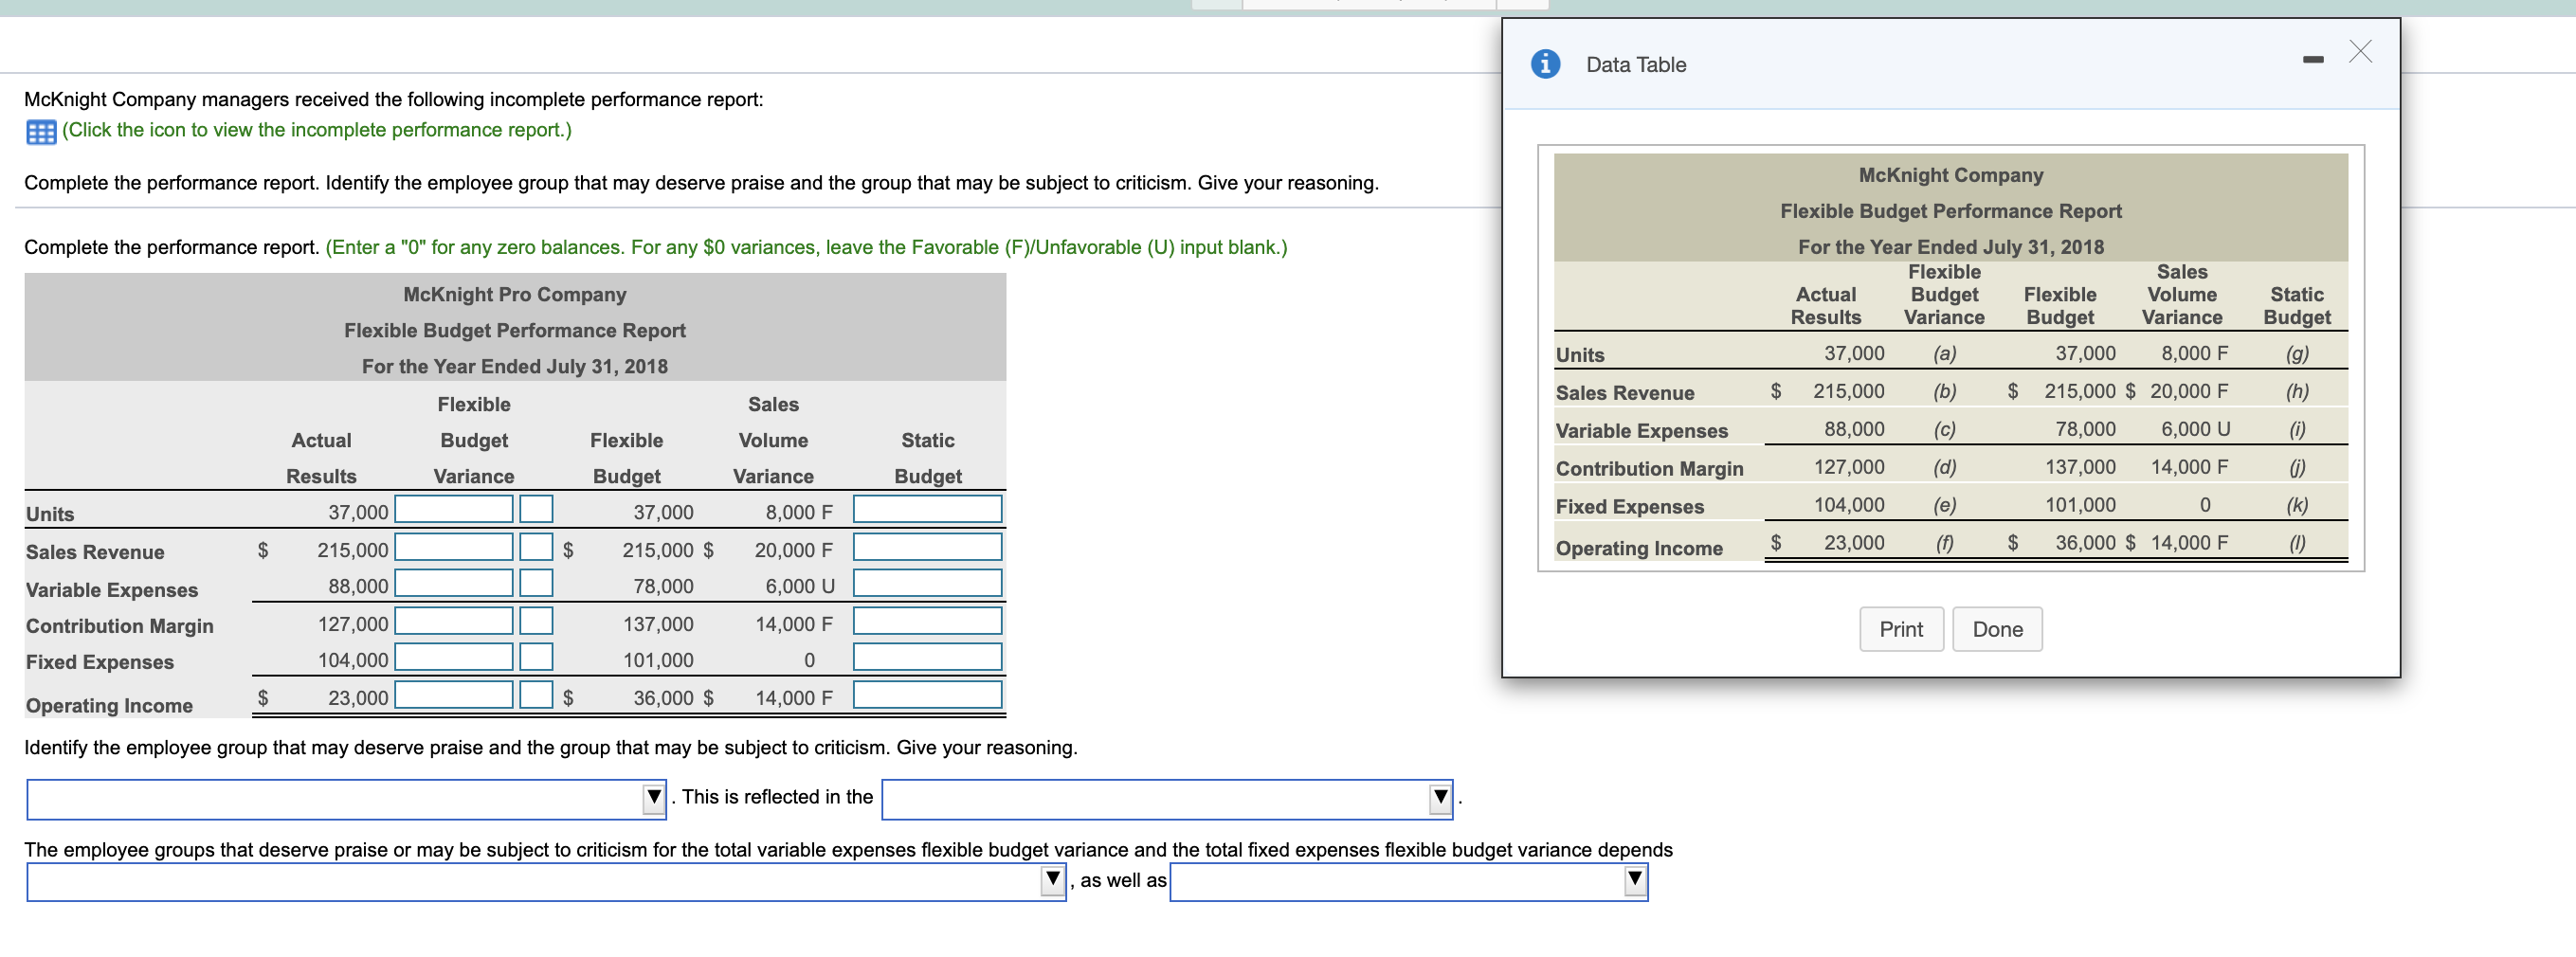Click Fixed Expenses static budget input

click(927, 657)
